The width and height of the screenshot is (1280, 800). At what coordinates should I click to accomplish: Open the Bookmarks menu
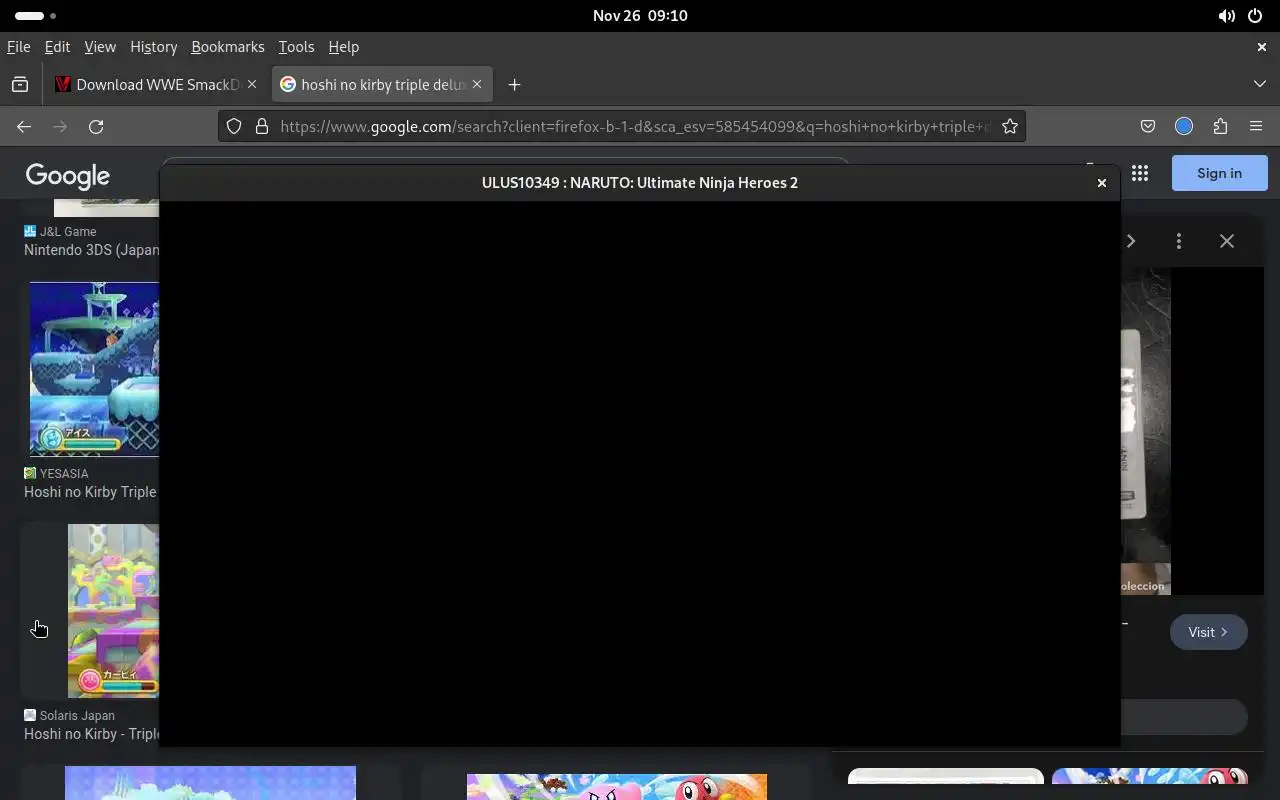tap(228, 47)
